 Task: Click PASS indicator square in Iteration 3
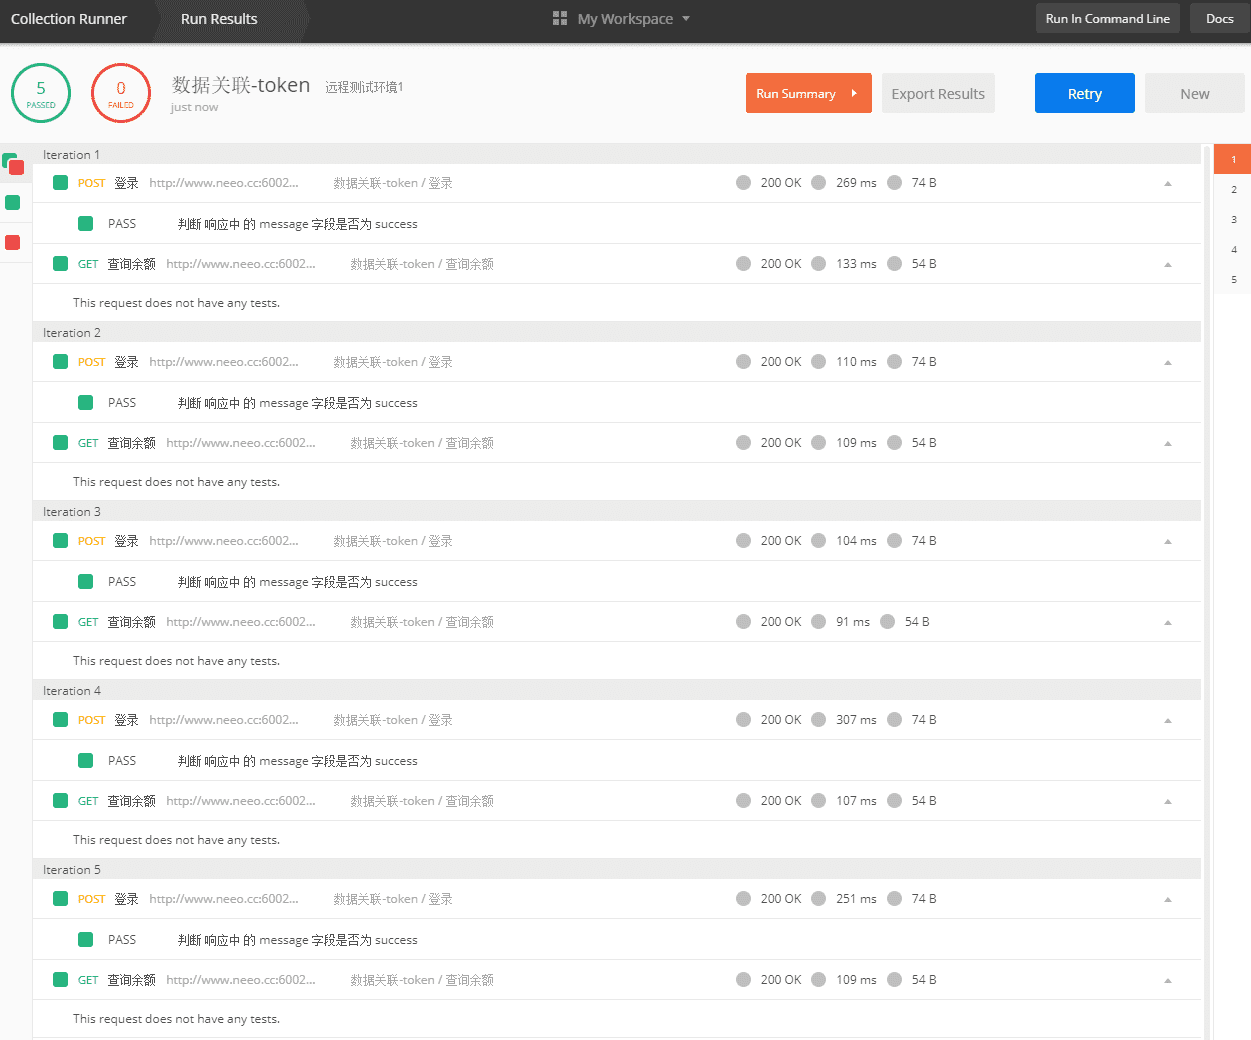86,582
